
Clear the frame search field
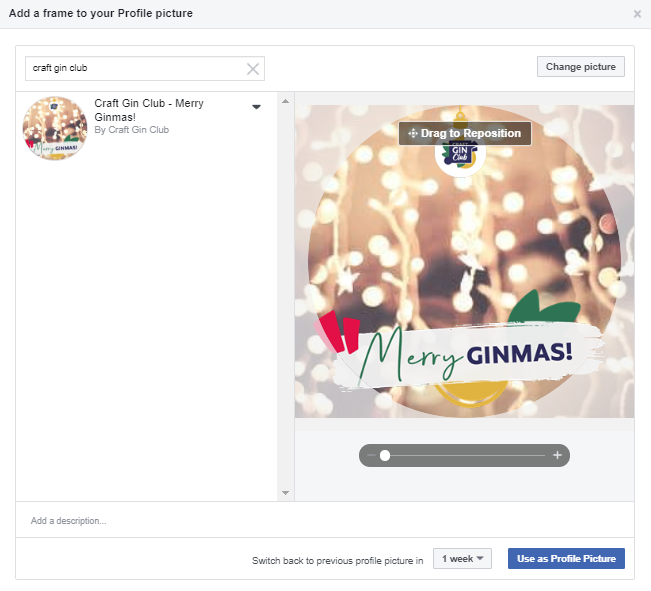point(253,69)
